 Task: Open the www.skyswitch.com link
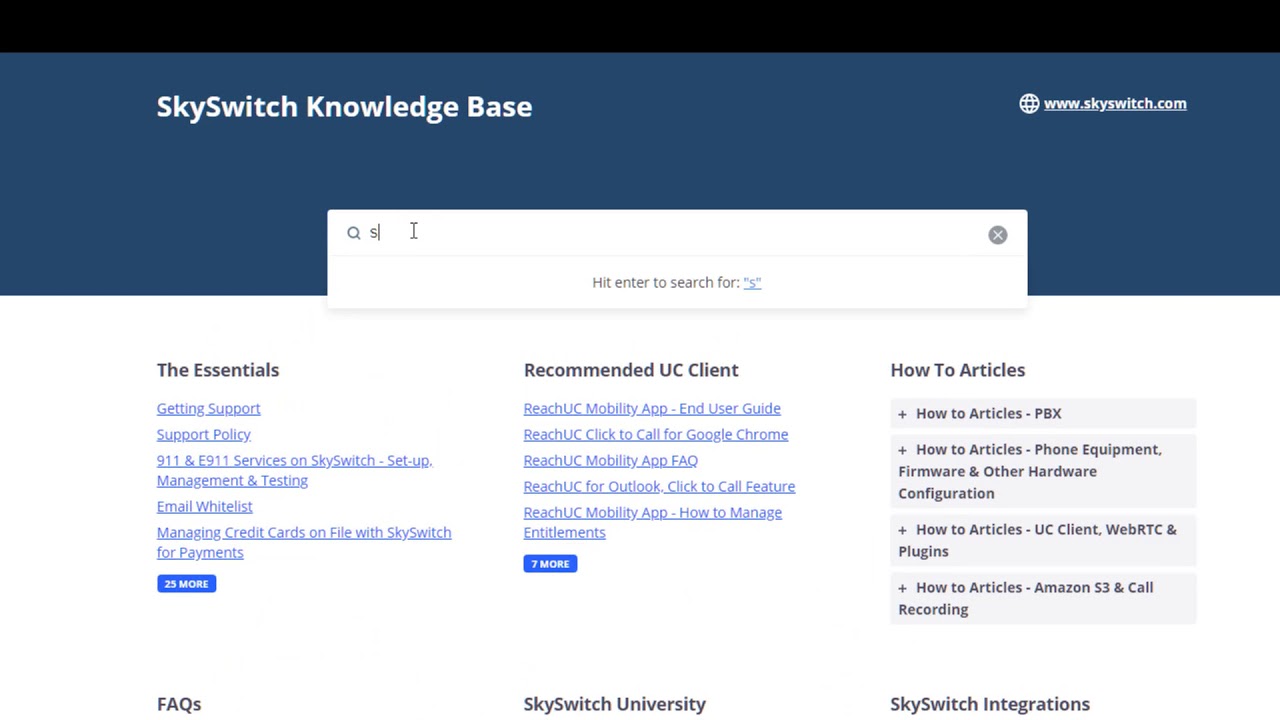[1115, 104]
